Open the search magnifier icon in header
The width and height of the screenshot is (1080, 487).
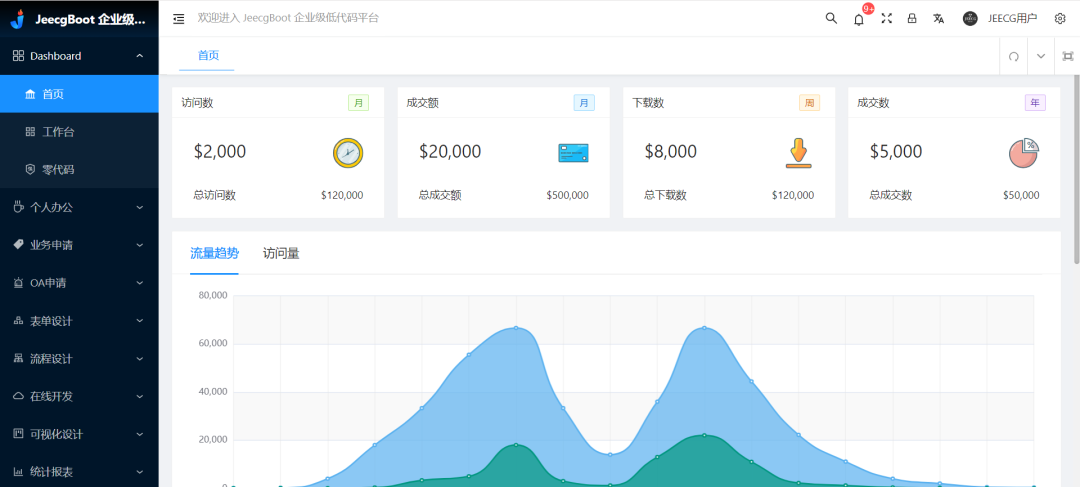point(831,18)
